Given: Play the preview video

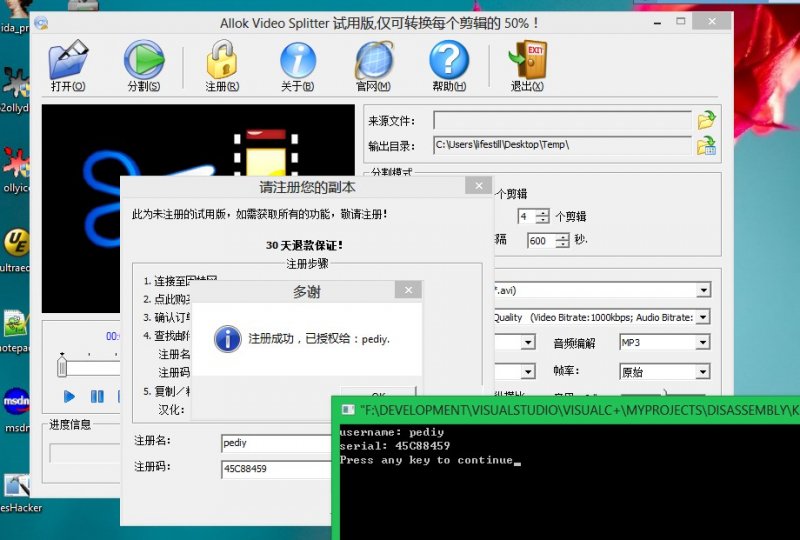Looking at the screenshot, I should click(69, 396).
